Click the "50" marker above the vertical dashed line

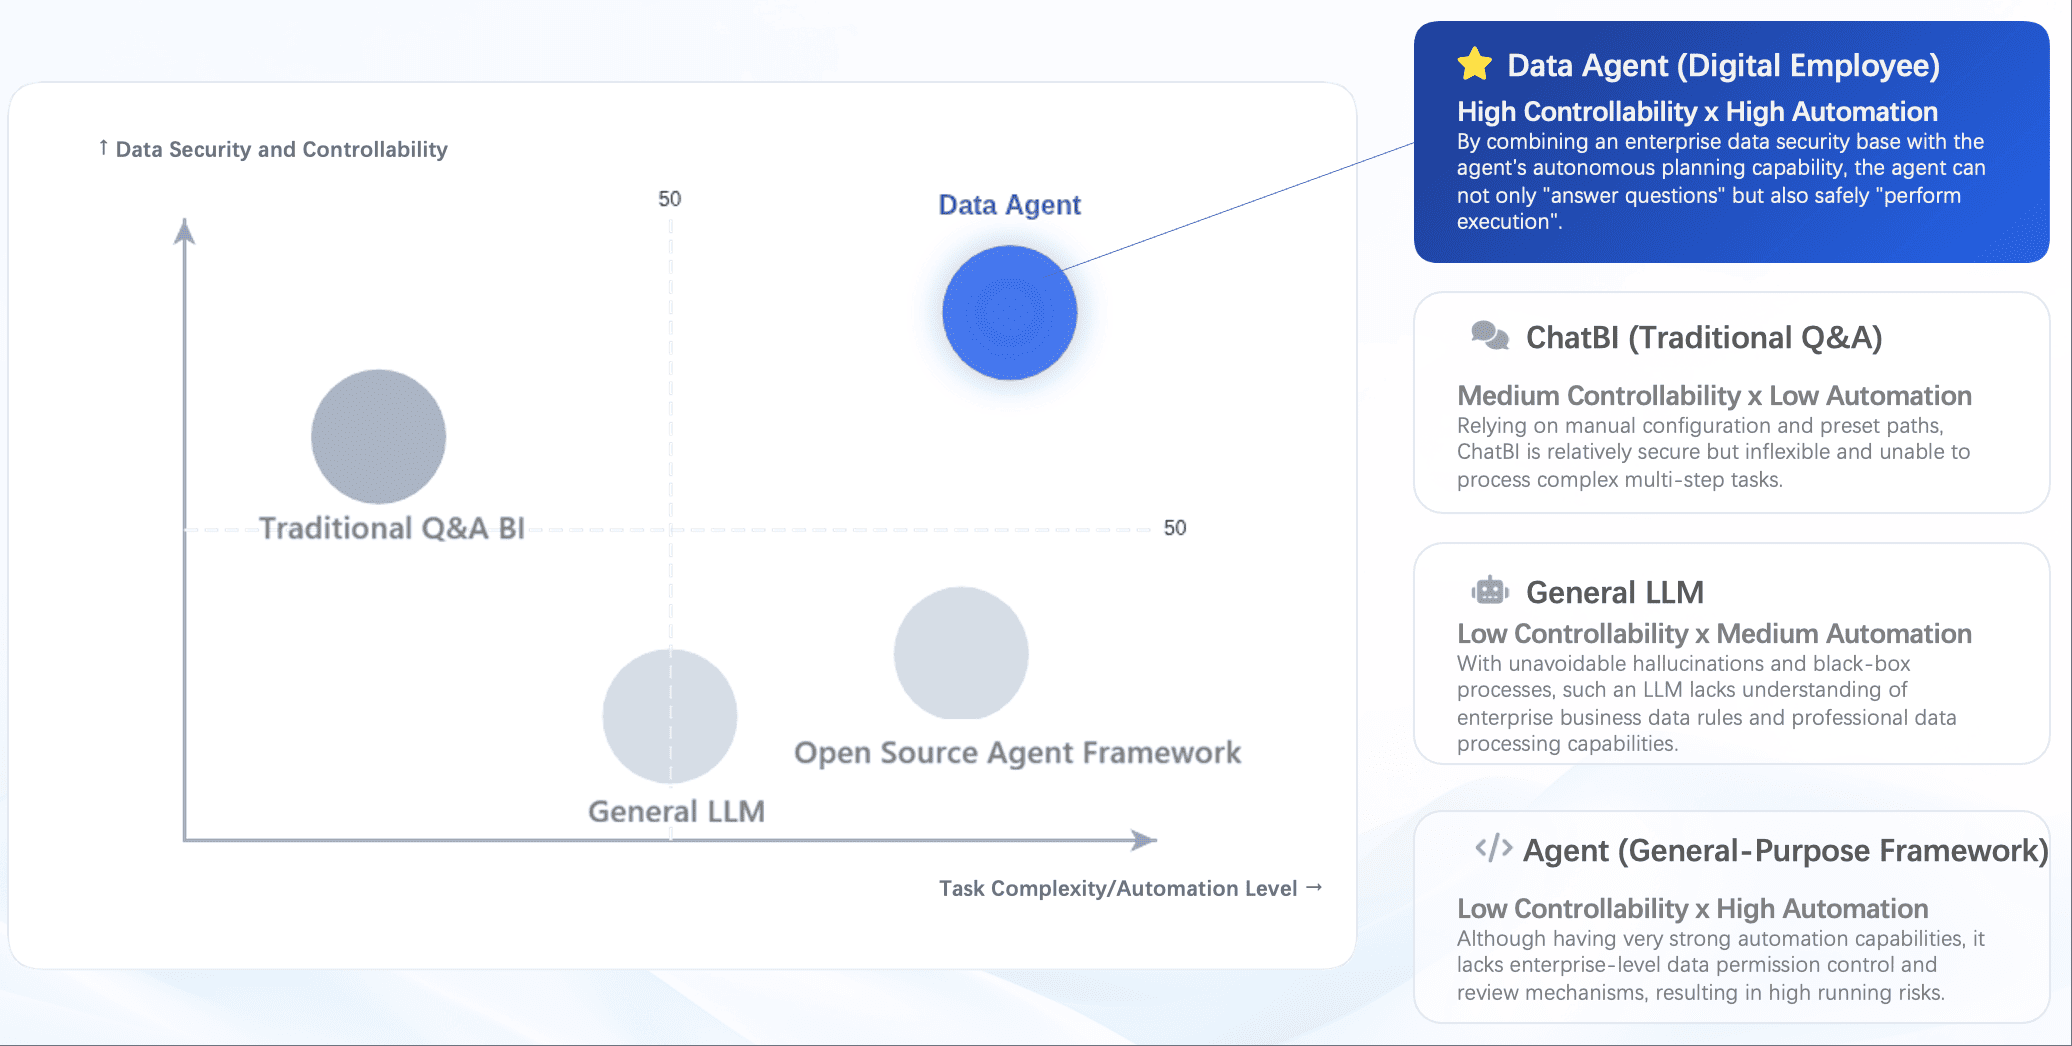click(669, 199)
